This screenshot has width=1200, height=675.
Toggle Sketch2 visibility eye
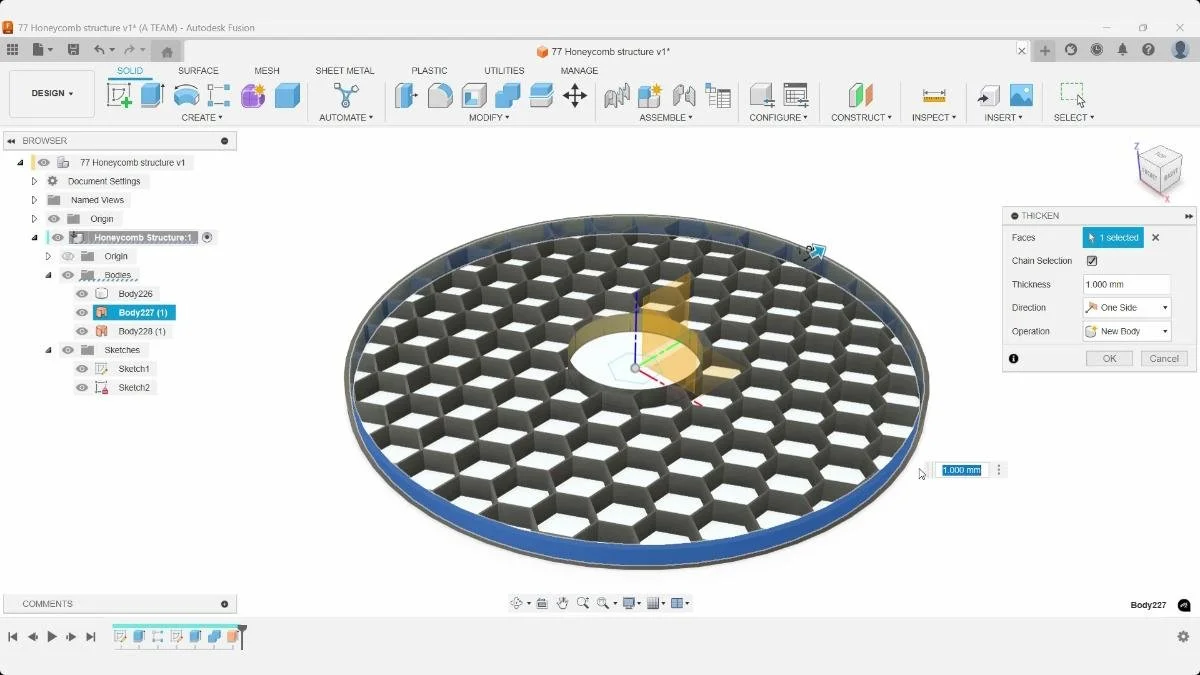tap(82, 387)
